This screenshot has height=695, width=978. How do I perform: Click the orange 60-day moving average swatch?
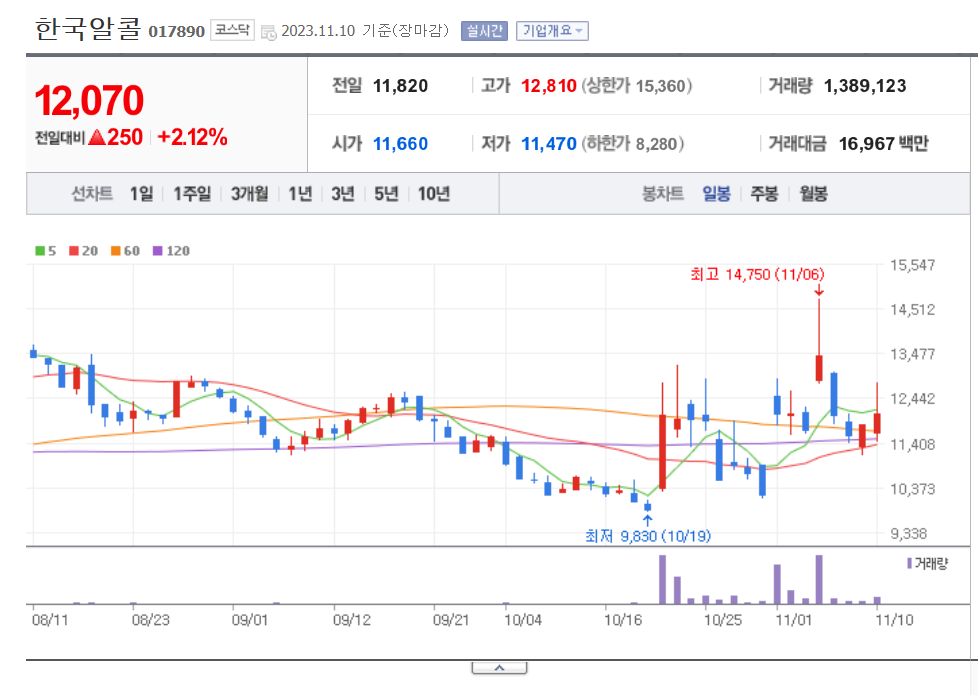[x=115, y=251]
